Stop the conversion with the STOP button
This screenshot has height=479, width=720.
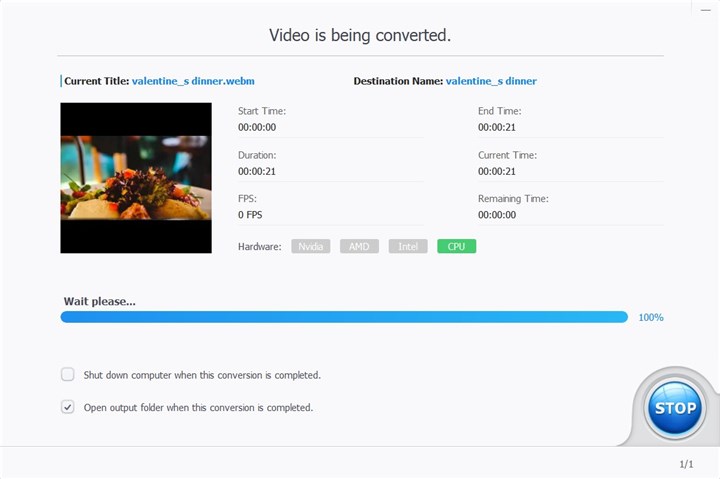tap(675, 407)
